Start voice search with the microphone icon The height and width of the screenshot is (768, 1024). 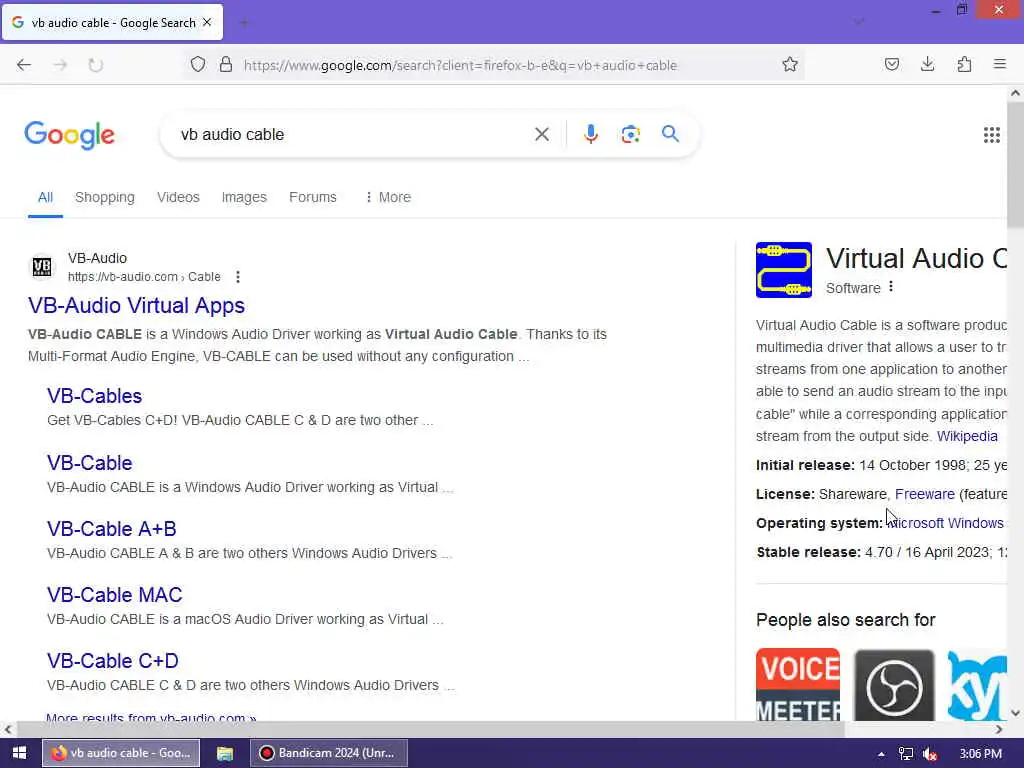coord(590,135)
